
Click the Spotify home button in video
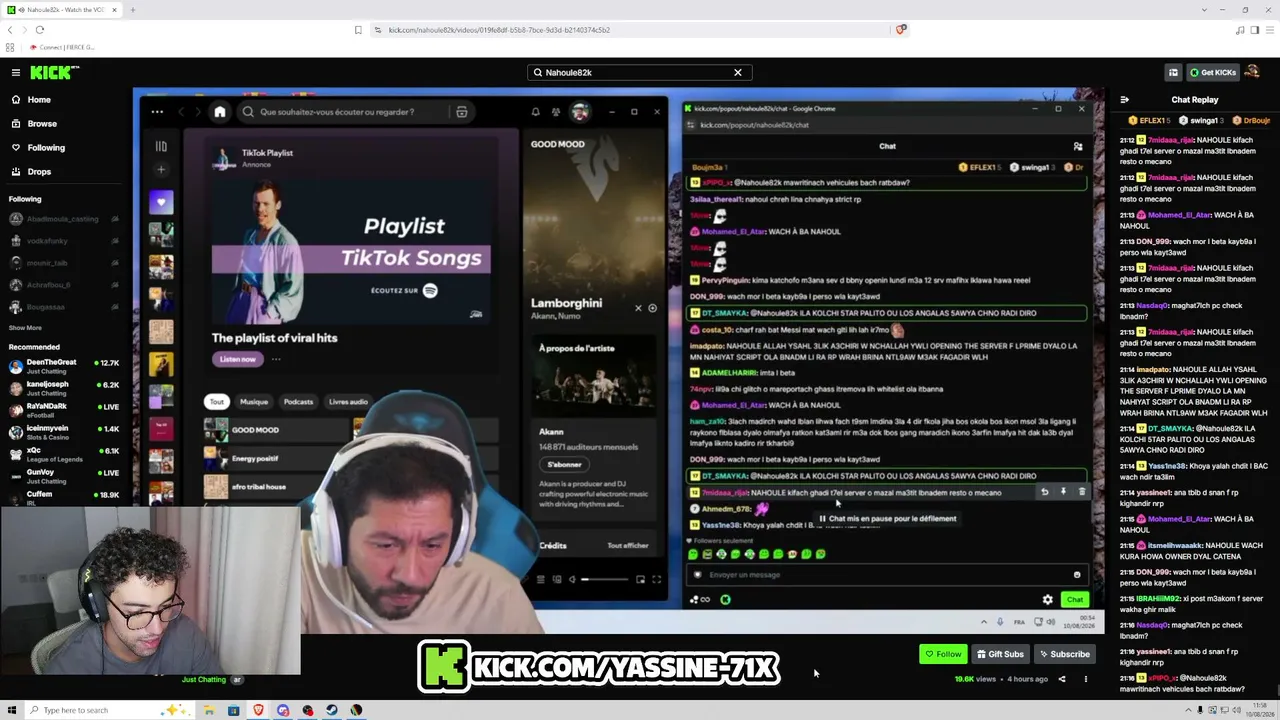coord(220,112)
